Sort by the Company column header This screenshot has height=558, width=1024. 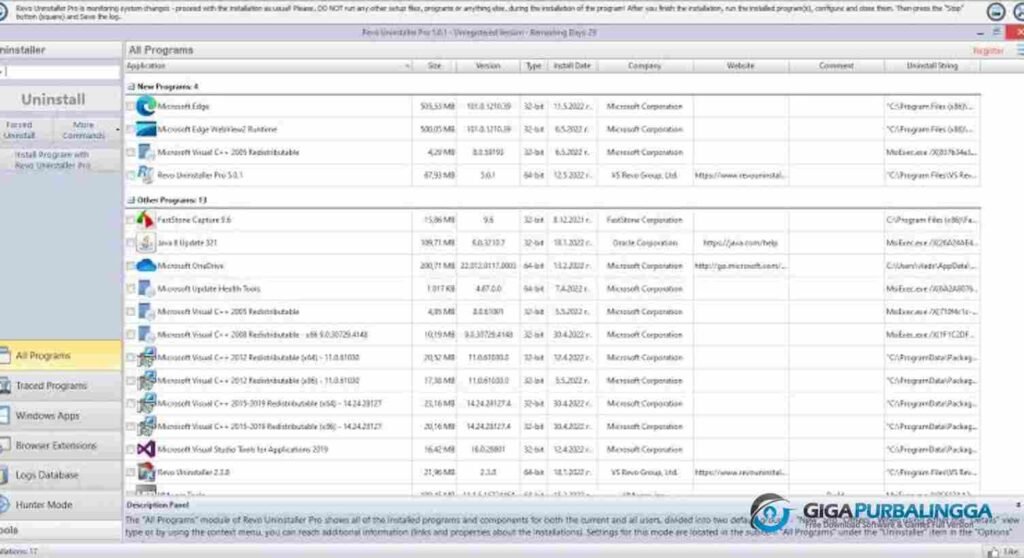[x=645, y=66]
